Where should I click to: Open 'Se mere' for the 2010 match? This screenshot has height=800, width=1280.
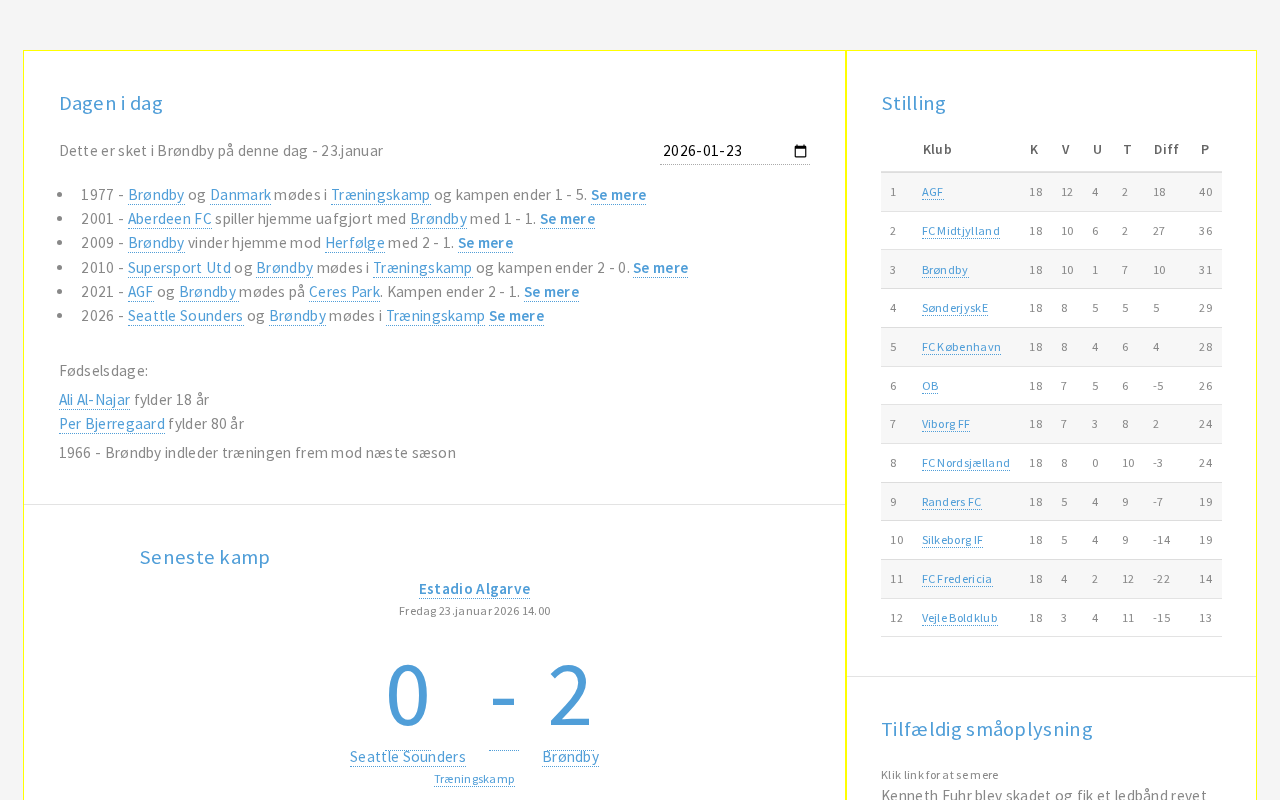point(660,268)
